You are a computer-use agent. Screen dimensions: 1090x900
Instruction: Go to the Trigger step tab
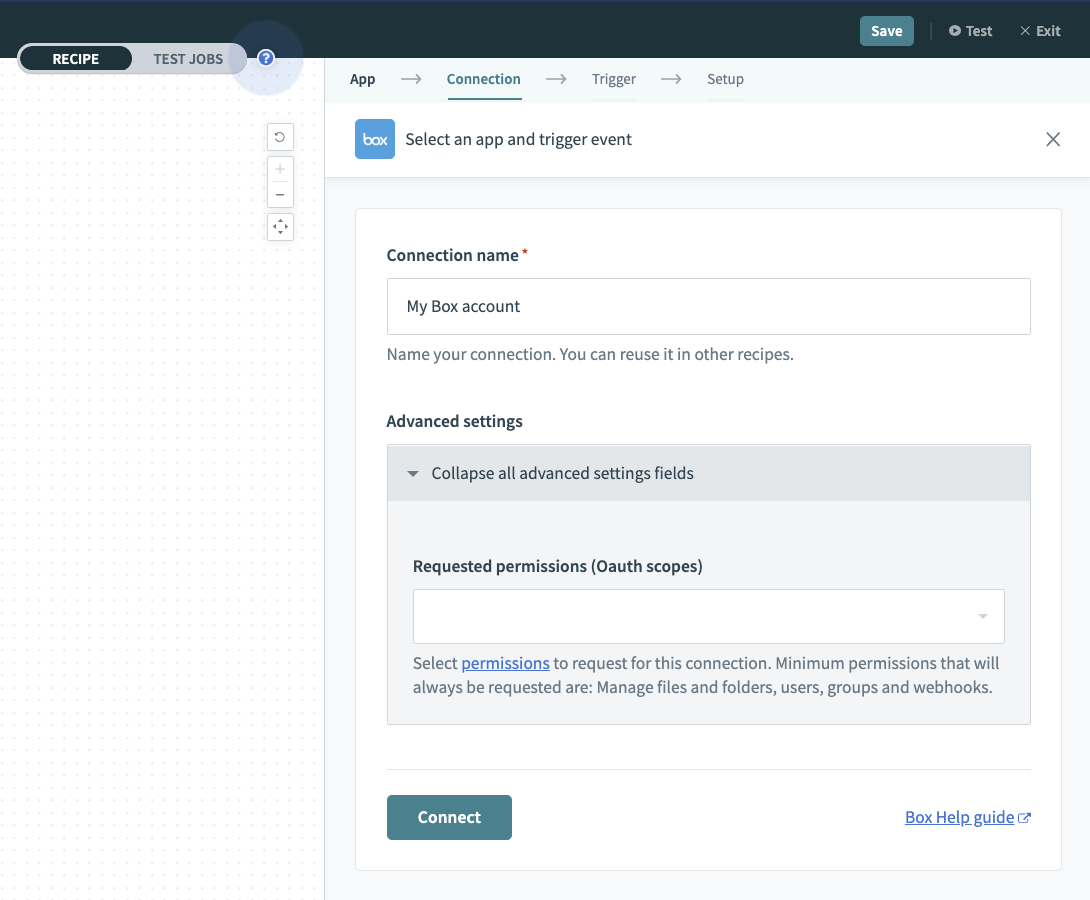[x=613, y=79]
